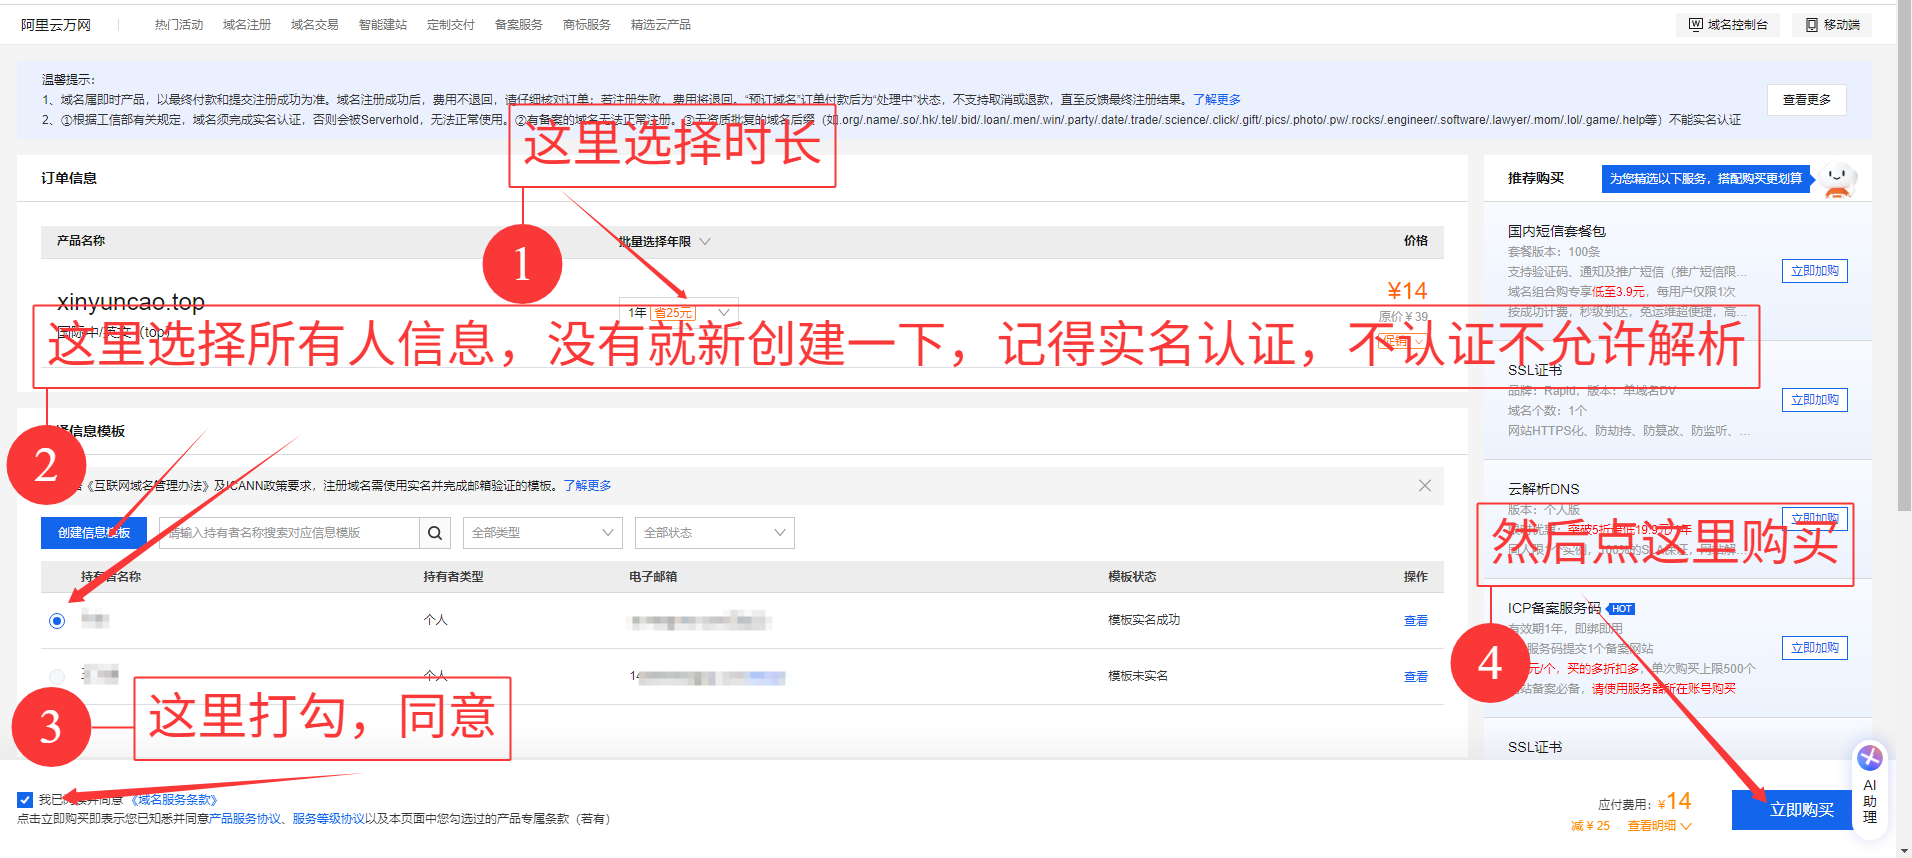Viewport: 1912px width, 858px height.
Task: Select the 模板未实名 holder radio button
Action: pos(57,677)
